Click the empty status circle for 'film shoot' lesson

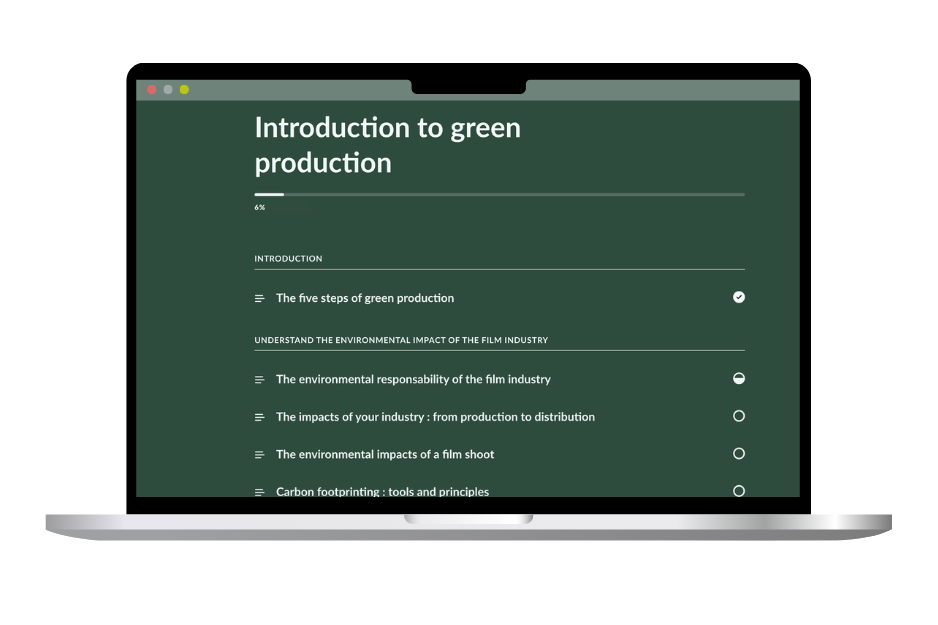point(739,454)
